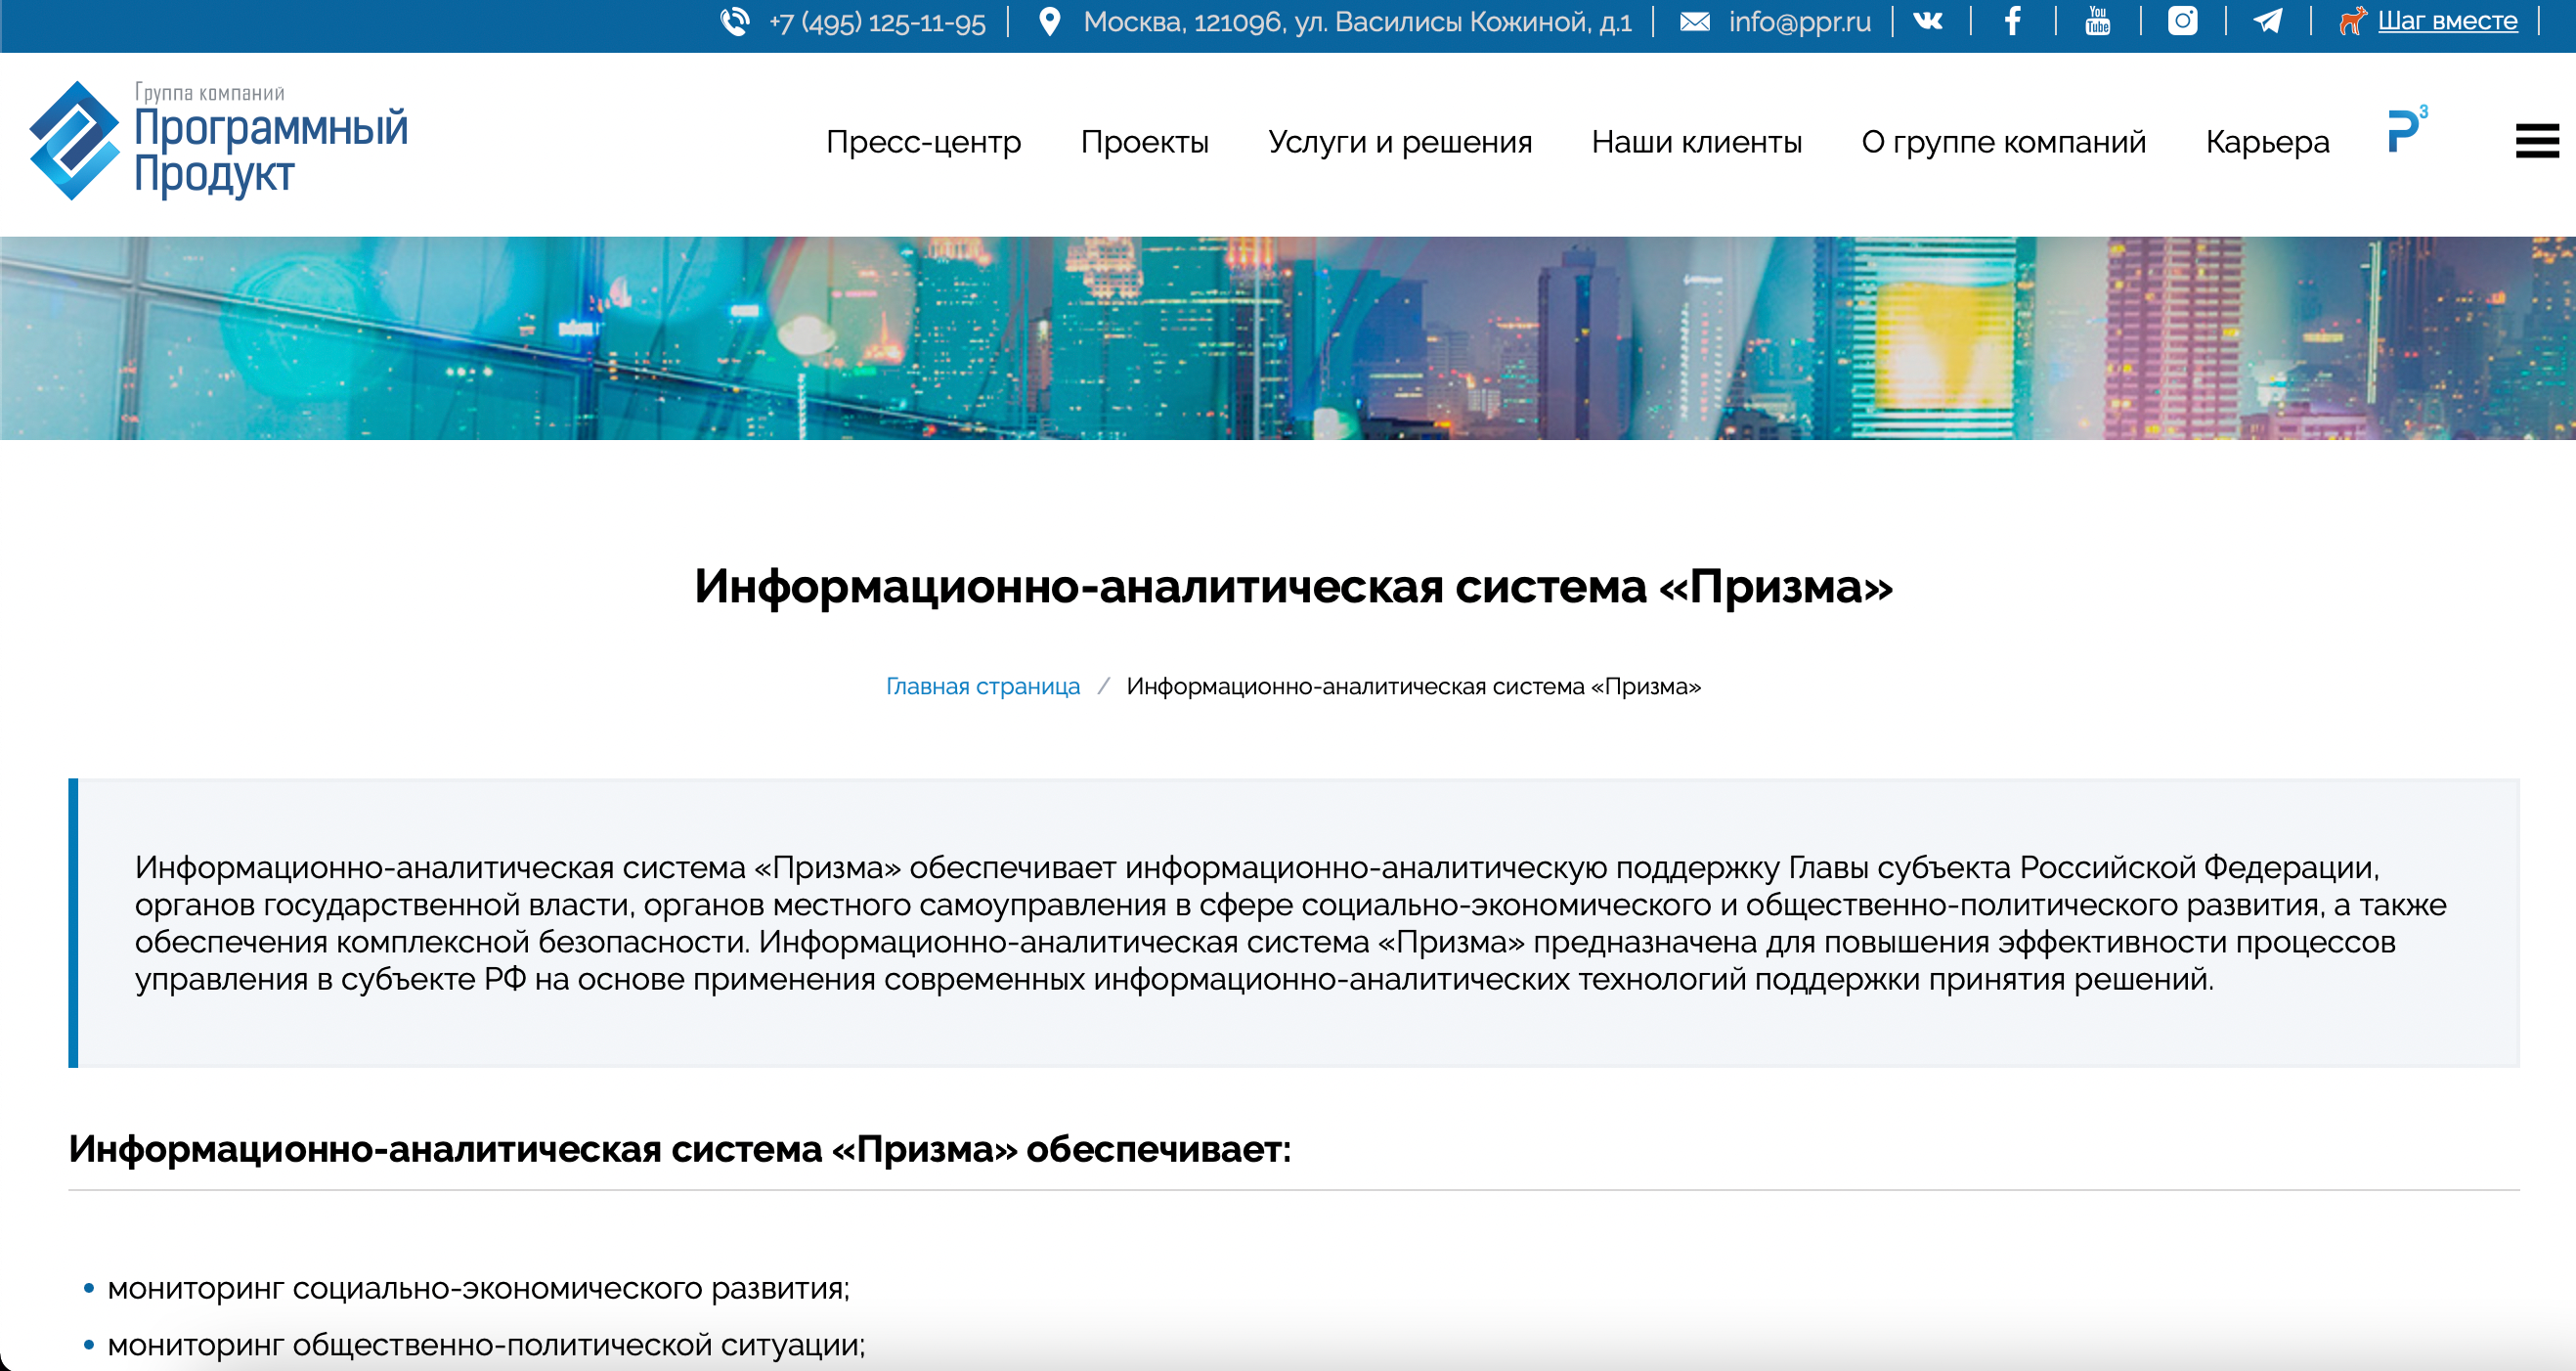This screenshot has width=2576, height=1371.
Task: Click the info@ppr.ru email address
Action: coord(1799,21)
